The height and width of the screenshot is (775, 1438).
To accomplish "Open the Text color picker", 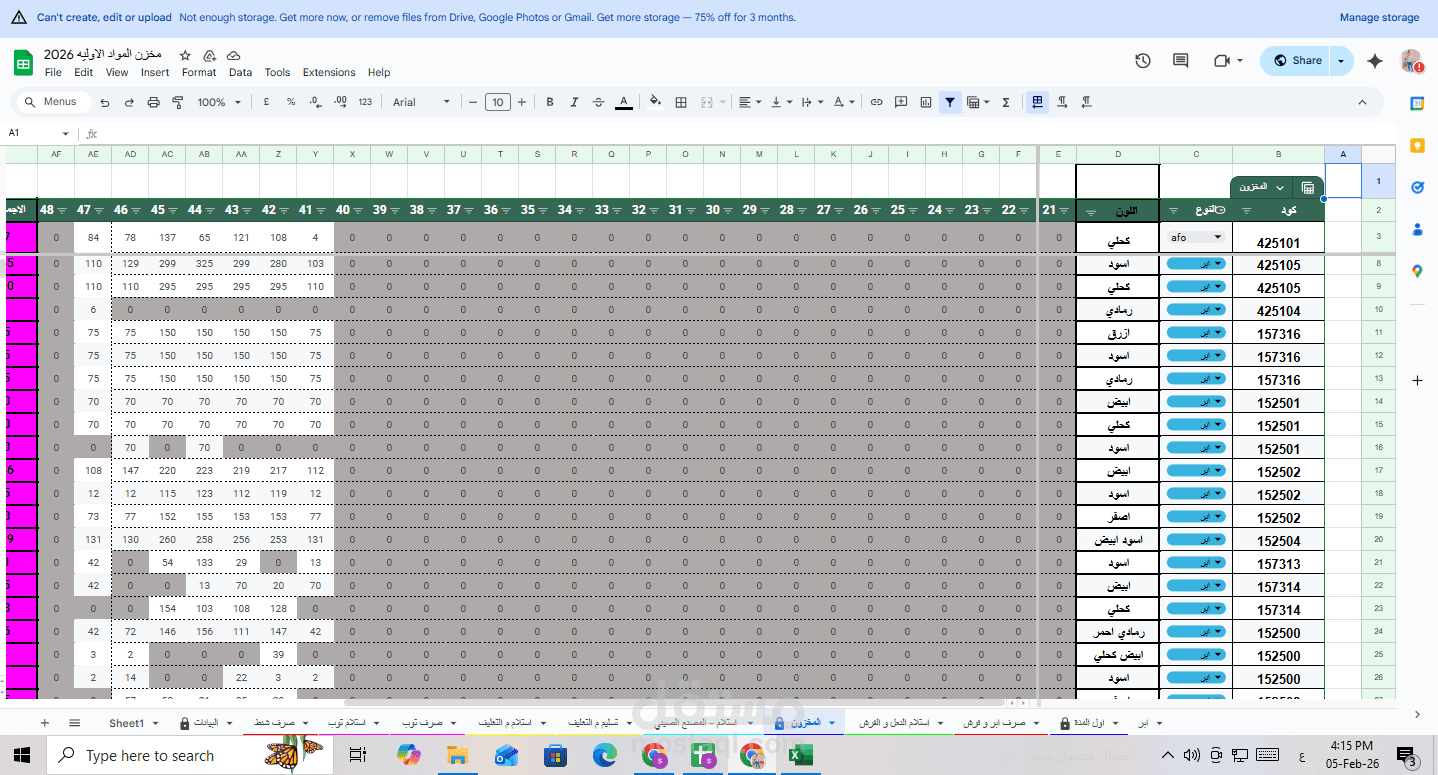I will pos(623,101).
